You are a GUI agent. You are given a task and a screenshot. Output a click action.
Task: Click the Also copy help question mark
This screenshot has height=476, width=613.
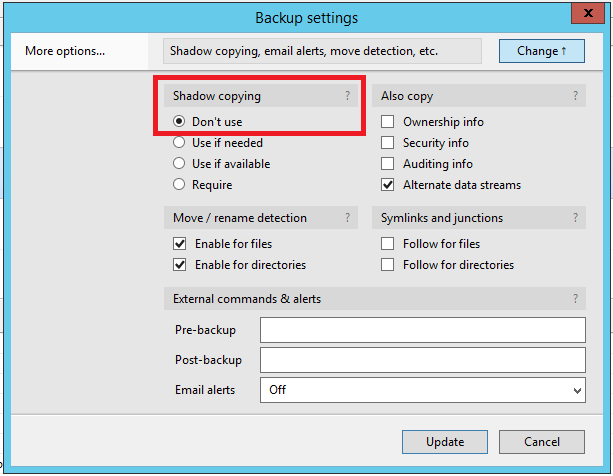[575, 96]
